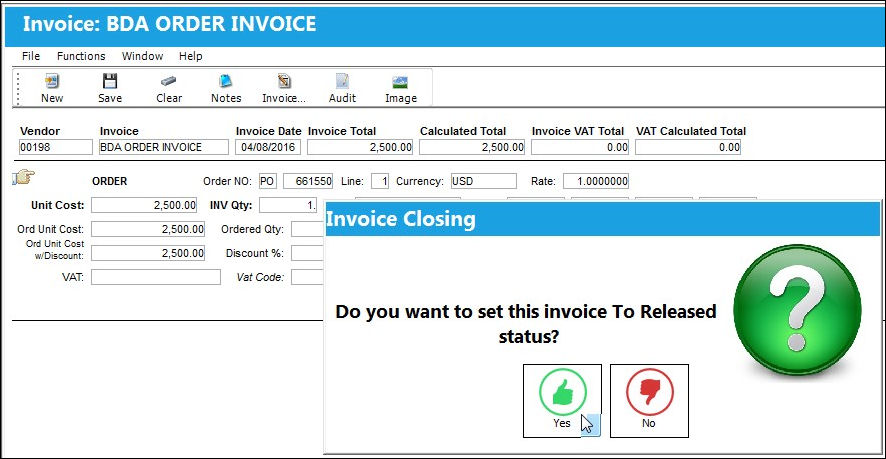Click the Calculated Total field
Viewport: 886px width, 459px height.
(x=472, y=147)
